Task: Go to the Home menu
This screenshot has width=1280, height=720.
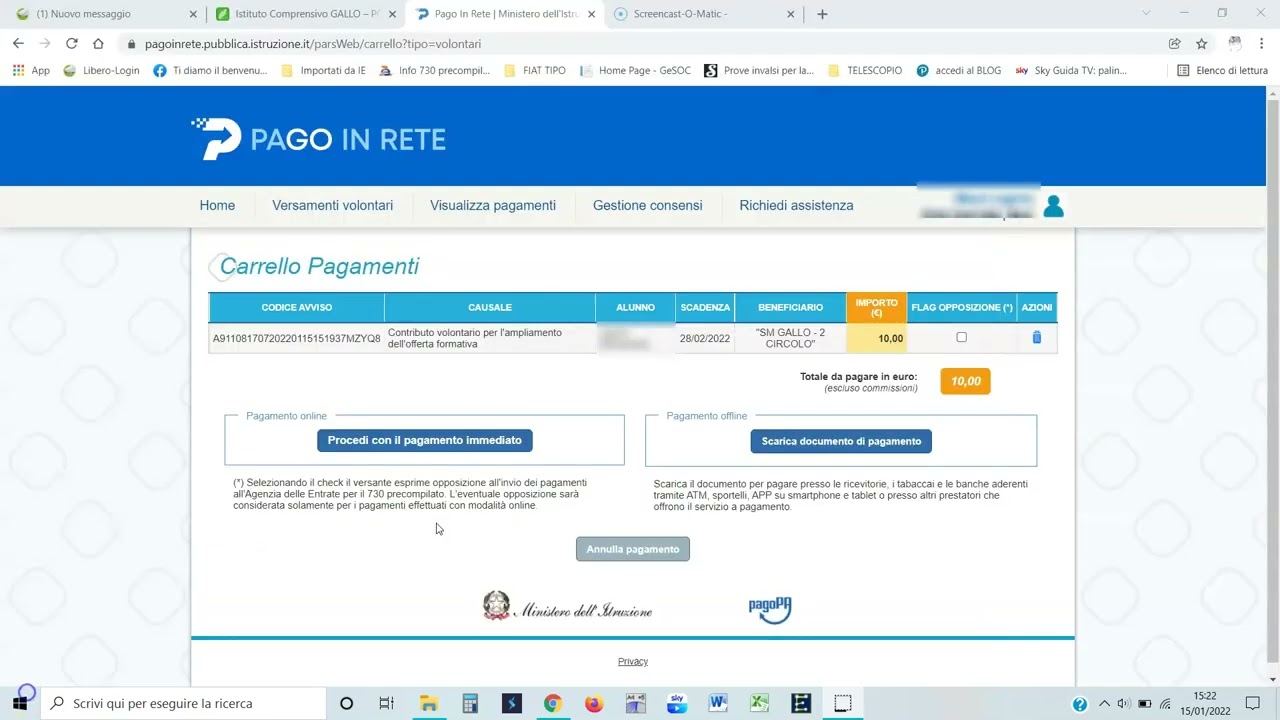Action: coord(217,205)
